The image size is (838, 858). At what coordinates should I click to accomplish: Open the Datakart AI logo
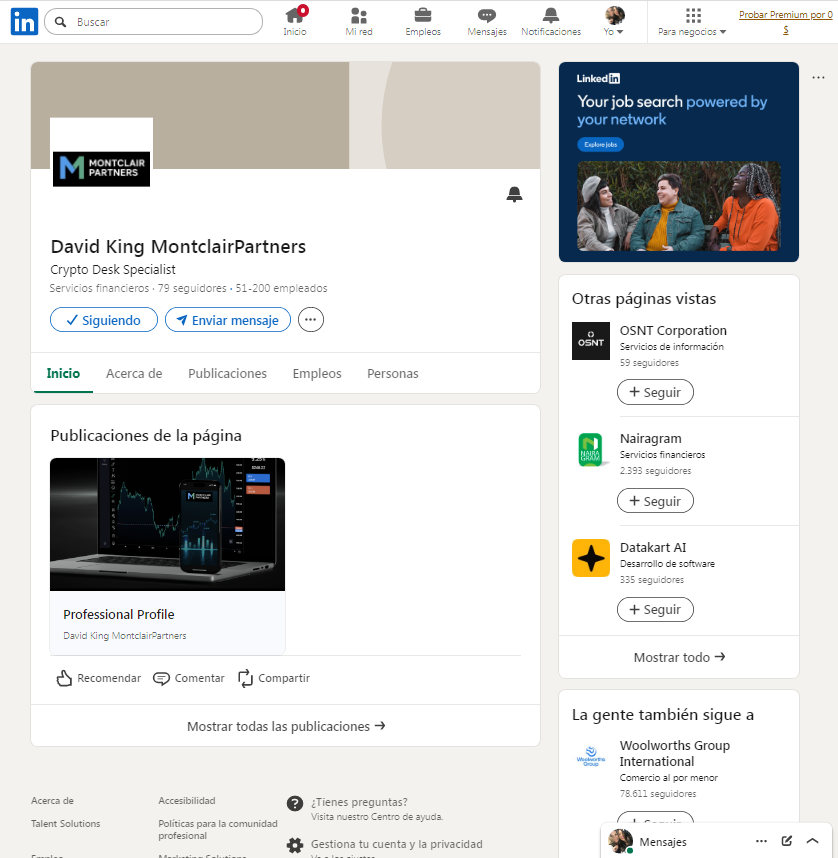click(591, 558)
